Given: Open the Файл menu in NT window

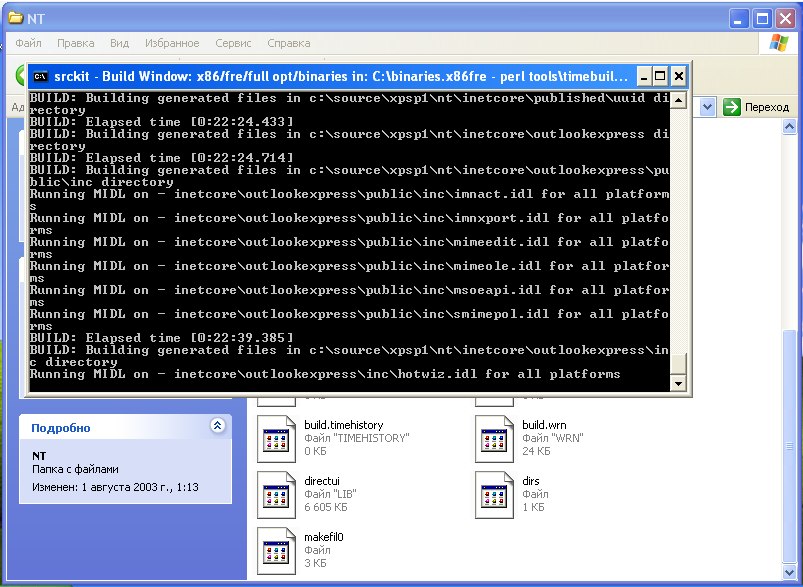Looking at the screenshot, I should (x=28, y=43).
